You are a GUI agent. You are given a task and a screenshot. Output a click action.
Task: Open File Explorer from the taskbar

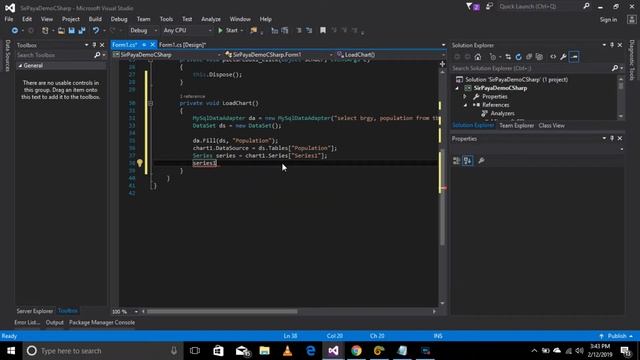(264, 351)
